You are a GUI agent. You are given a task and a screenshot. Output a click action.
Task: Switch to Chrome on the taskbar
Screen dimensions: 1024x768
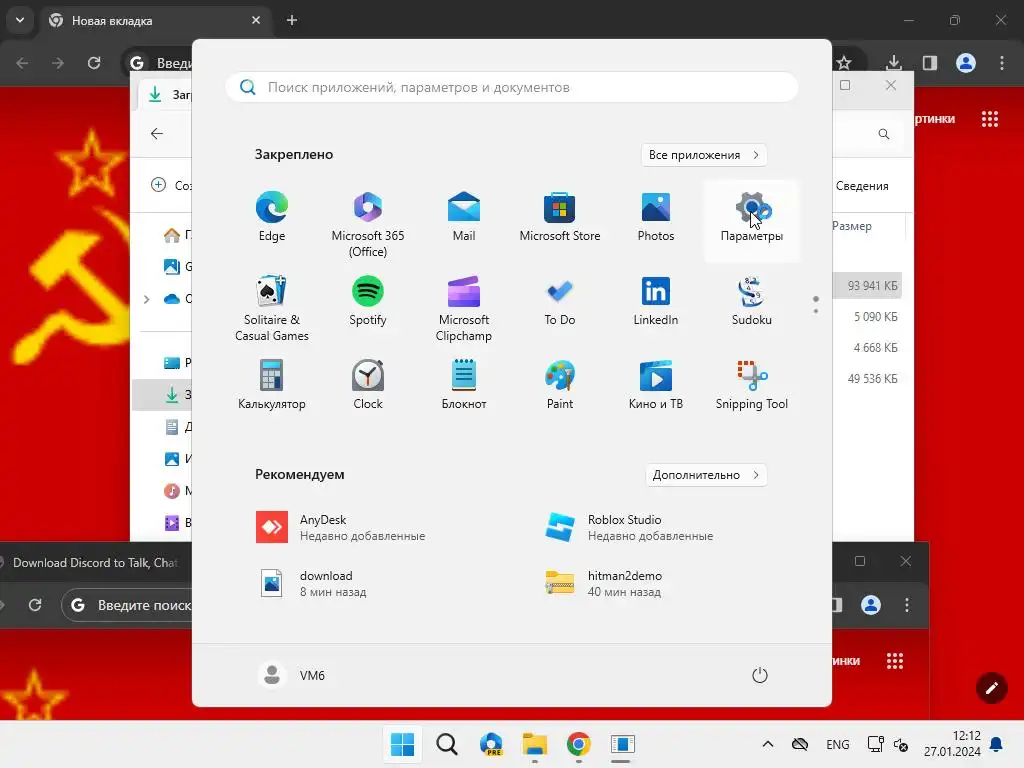pos(579,744)
